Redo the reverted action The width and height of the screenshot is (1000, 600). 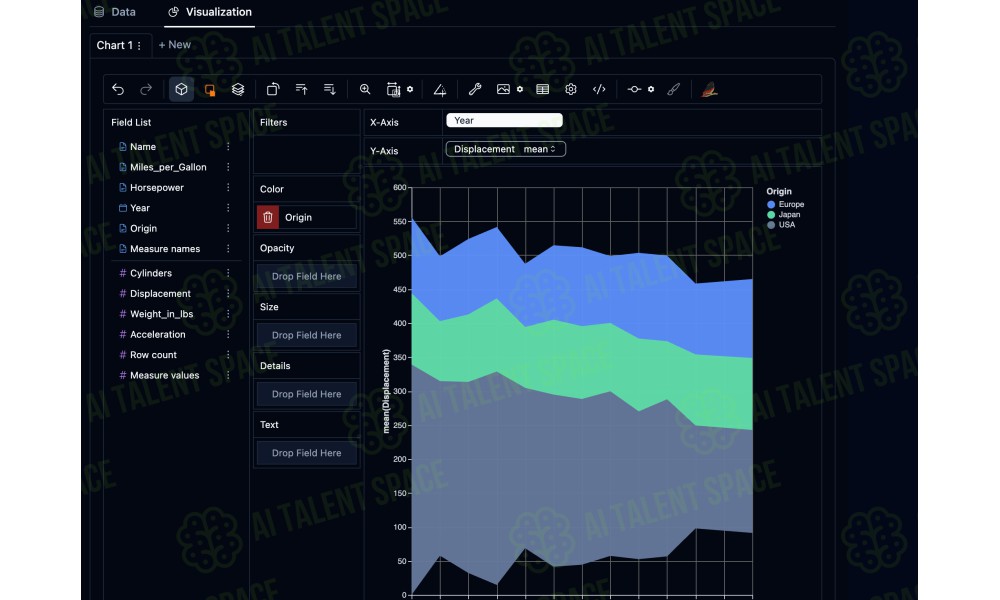146,89
